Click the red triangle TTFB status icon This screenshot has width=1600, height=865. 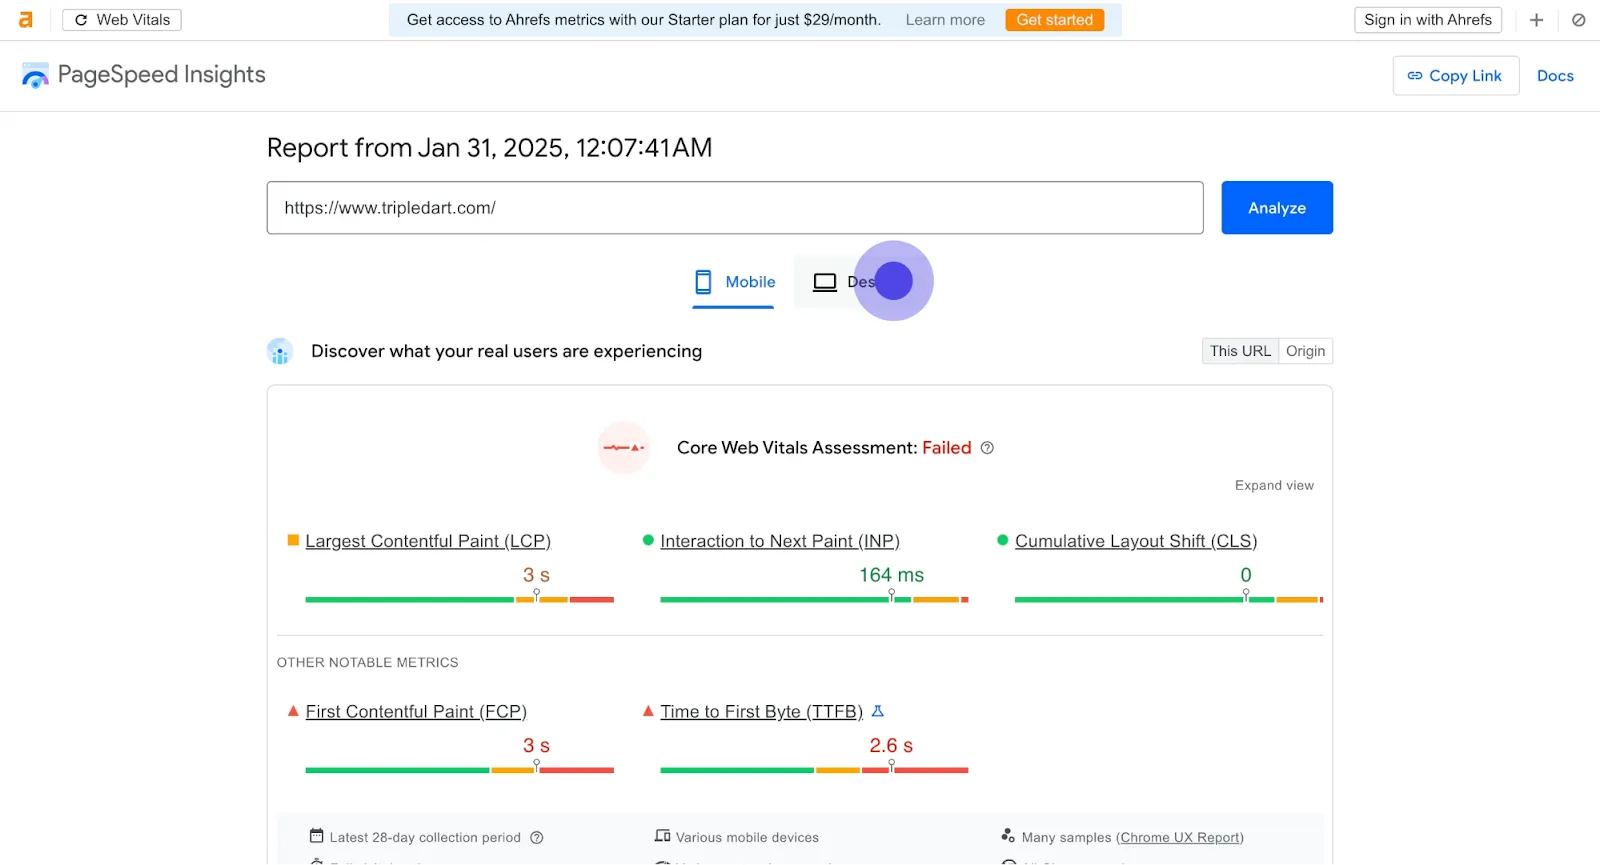[648, 711]
